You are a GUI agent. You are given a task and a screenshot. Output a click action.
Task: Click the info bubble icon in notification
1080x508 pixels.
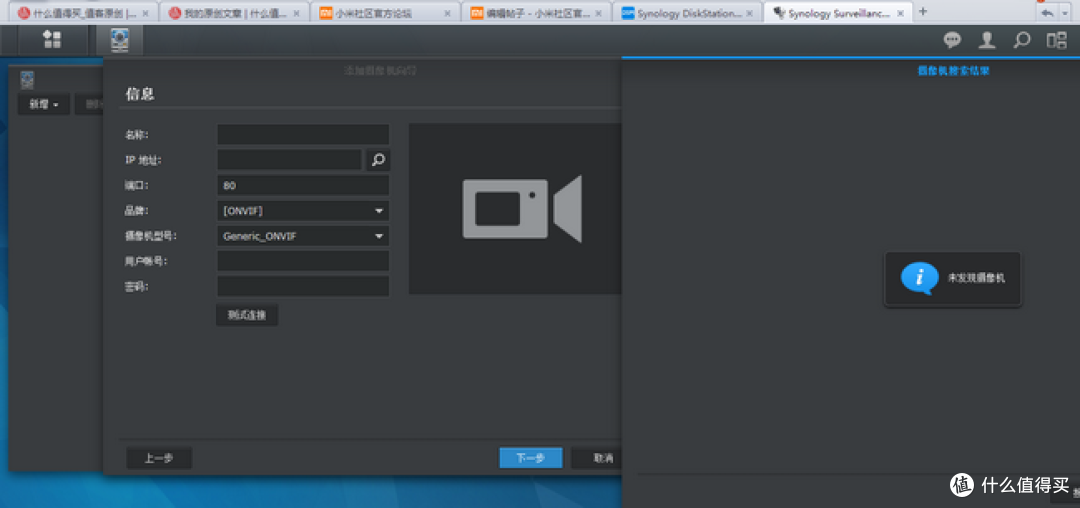pyautogui.click(x=919, y=278)
